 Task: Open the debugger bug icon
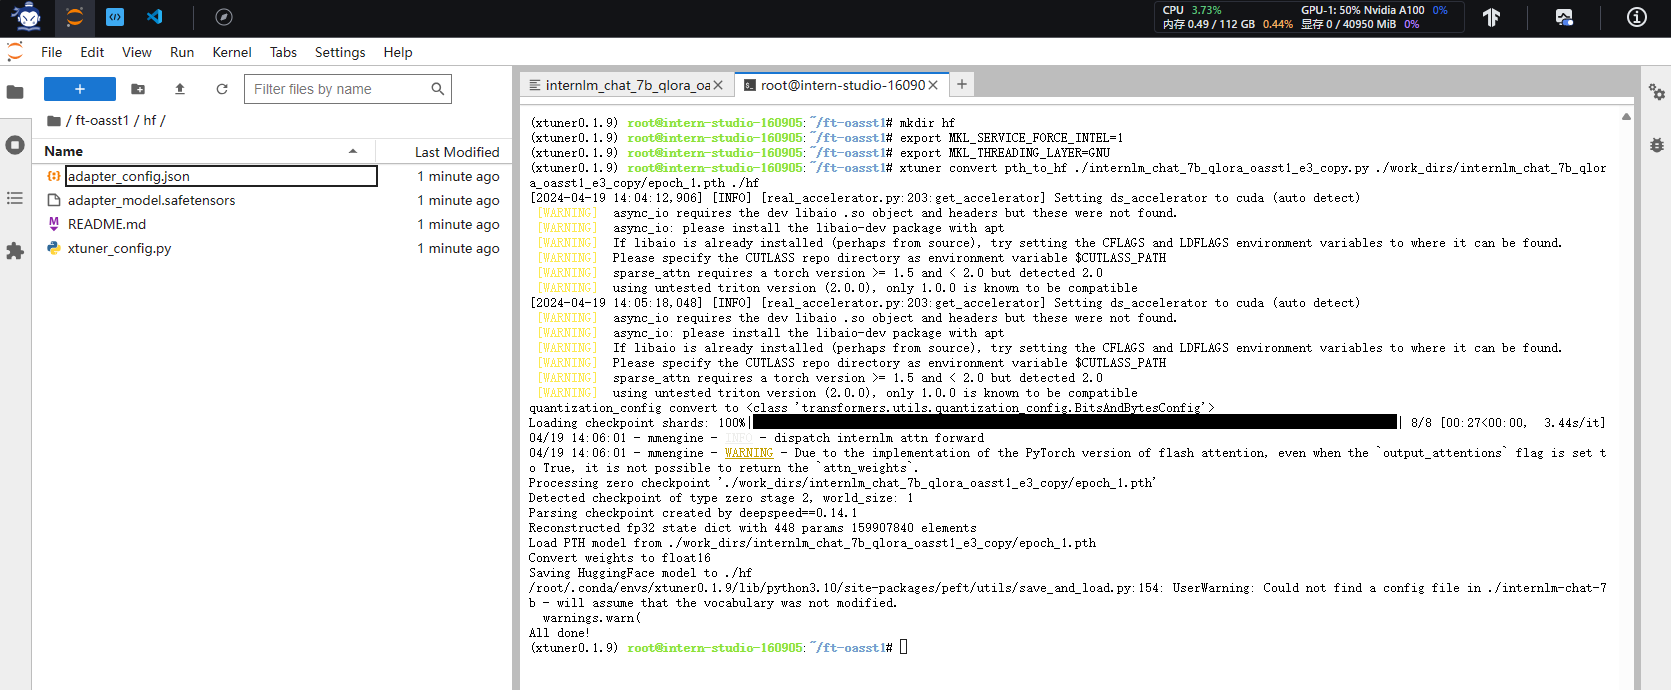coord(1656,145)
